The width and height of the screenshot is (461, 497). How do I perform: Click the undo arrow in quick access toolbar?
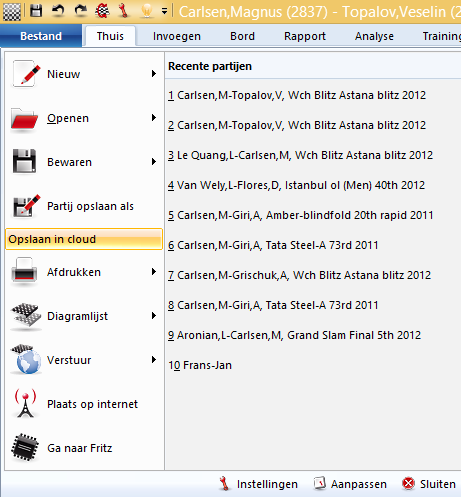(x=58, y=11)
